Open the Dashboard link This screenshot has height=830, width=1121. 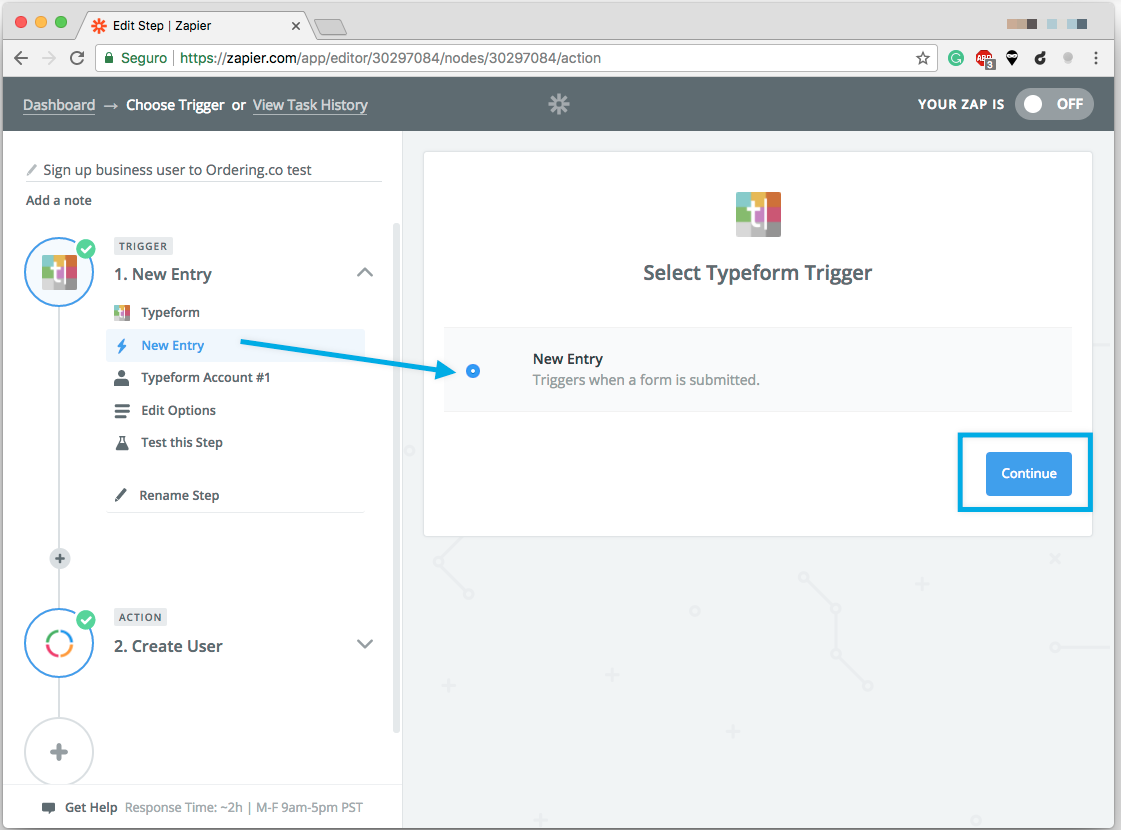(x=59, y=105)
